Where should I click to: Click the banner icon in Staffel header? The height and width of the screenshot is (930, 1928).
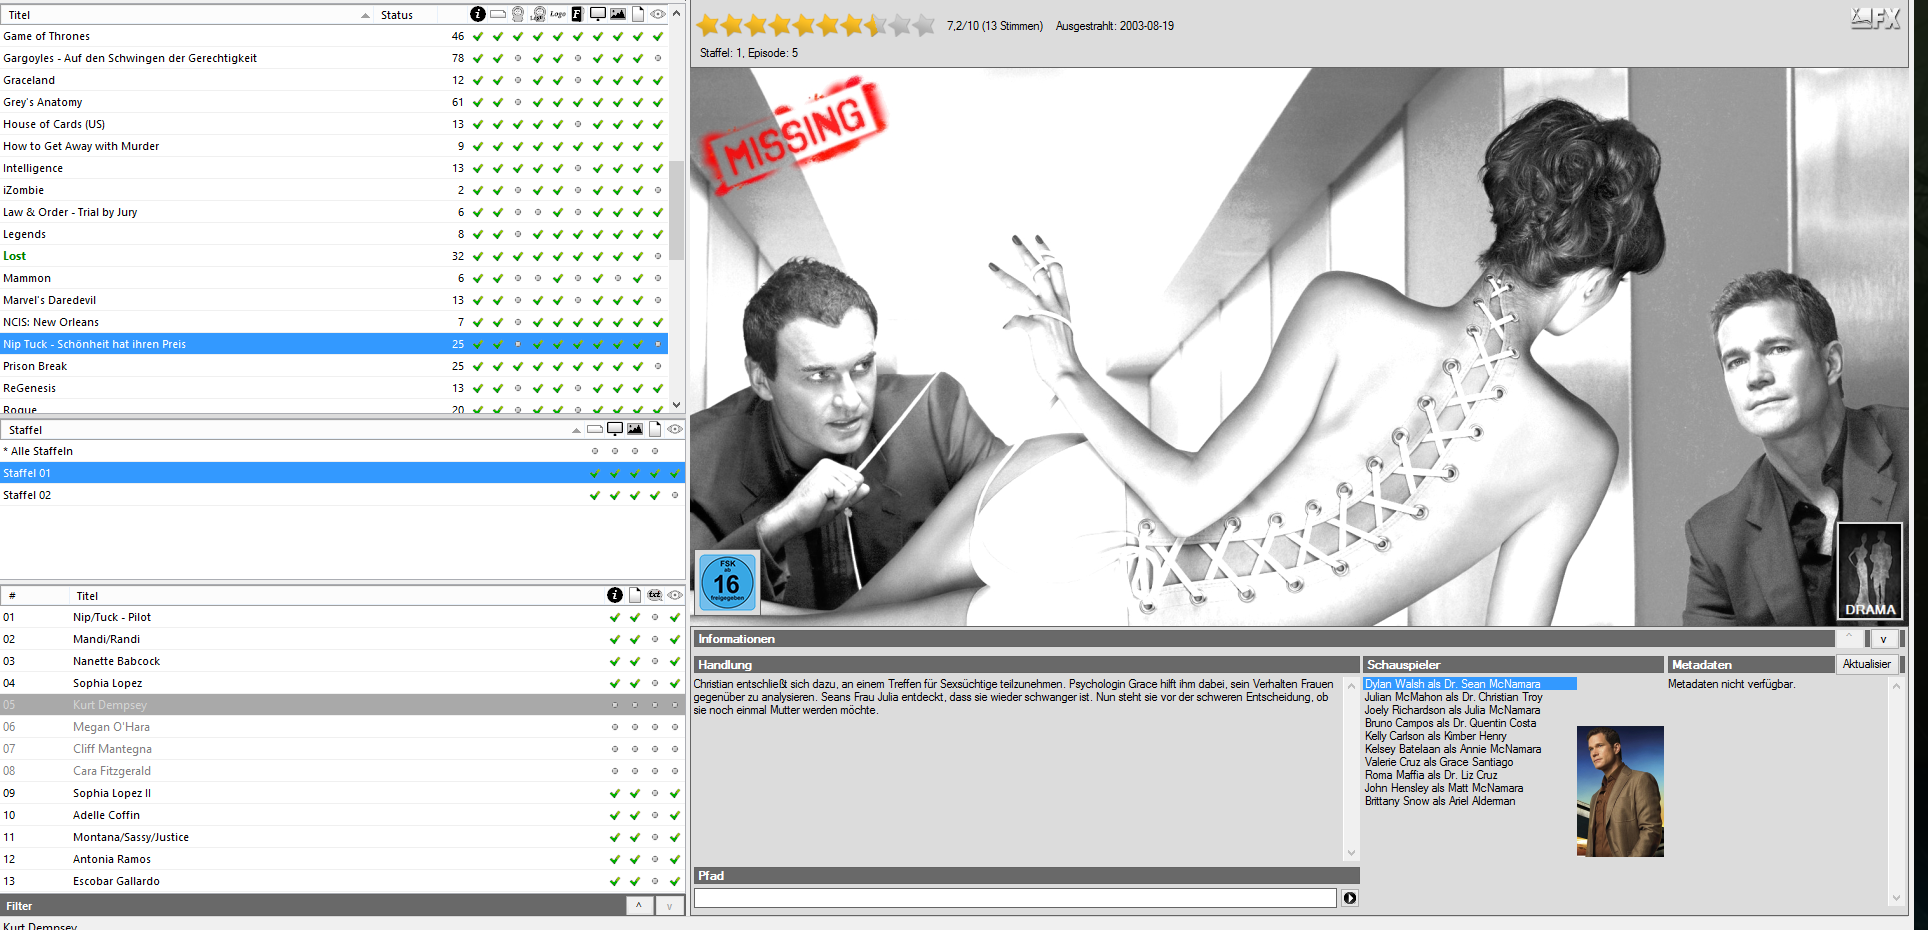[595, 429]
